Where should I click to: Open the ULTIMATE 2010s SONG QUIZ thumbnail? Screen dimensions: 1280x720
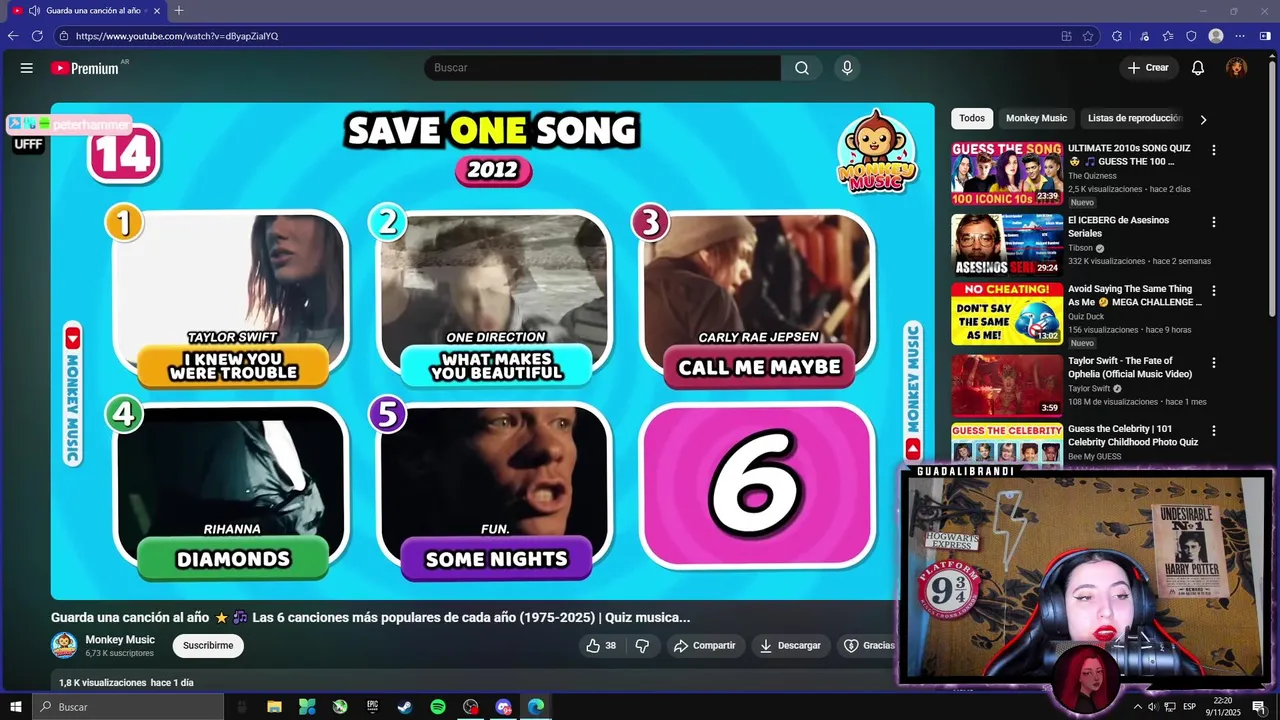tap(1007, 173)
